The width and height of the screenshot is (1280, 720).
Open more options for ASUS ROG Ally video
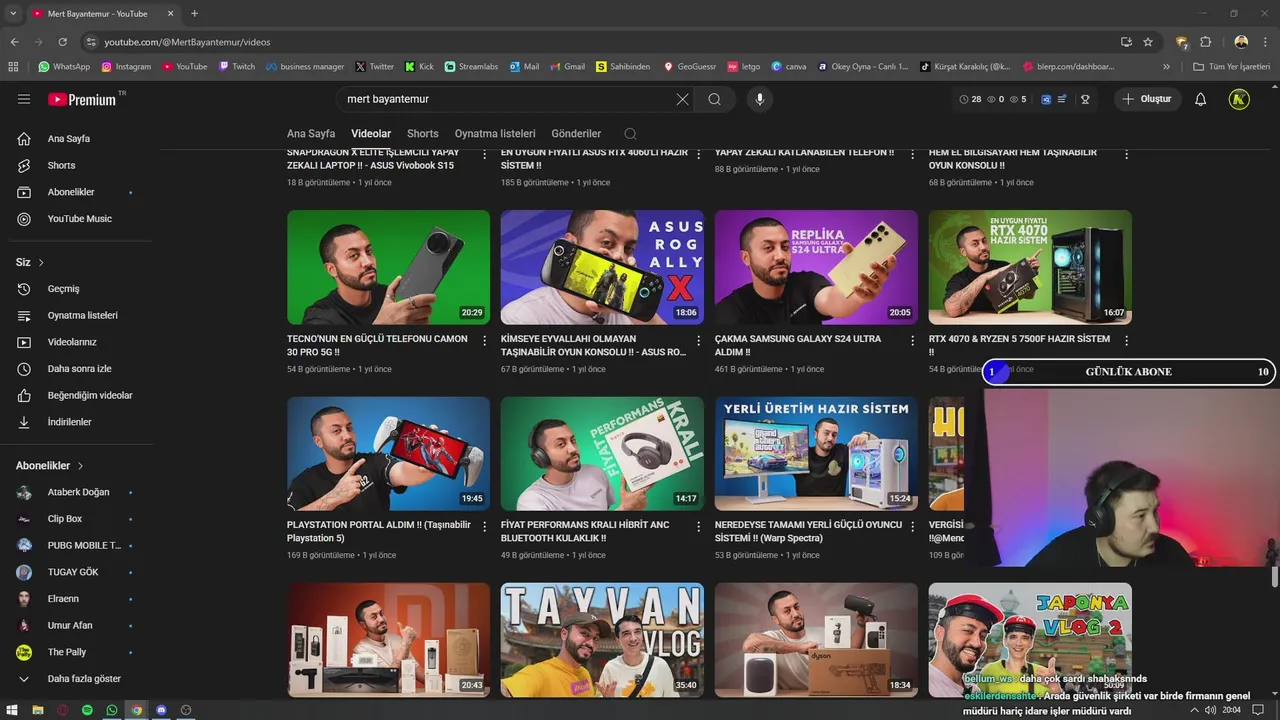699,341
